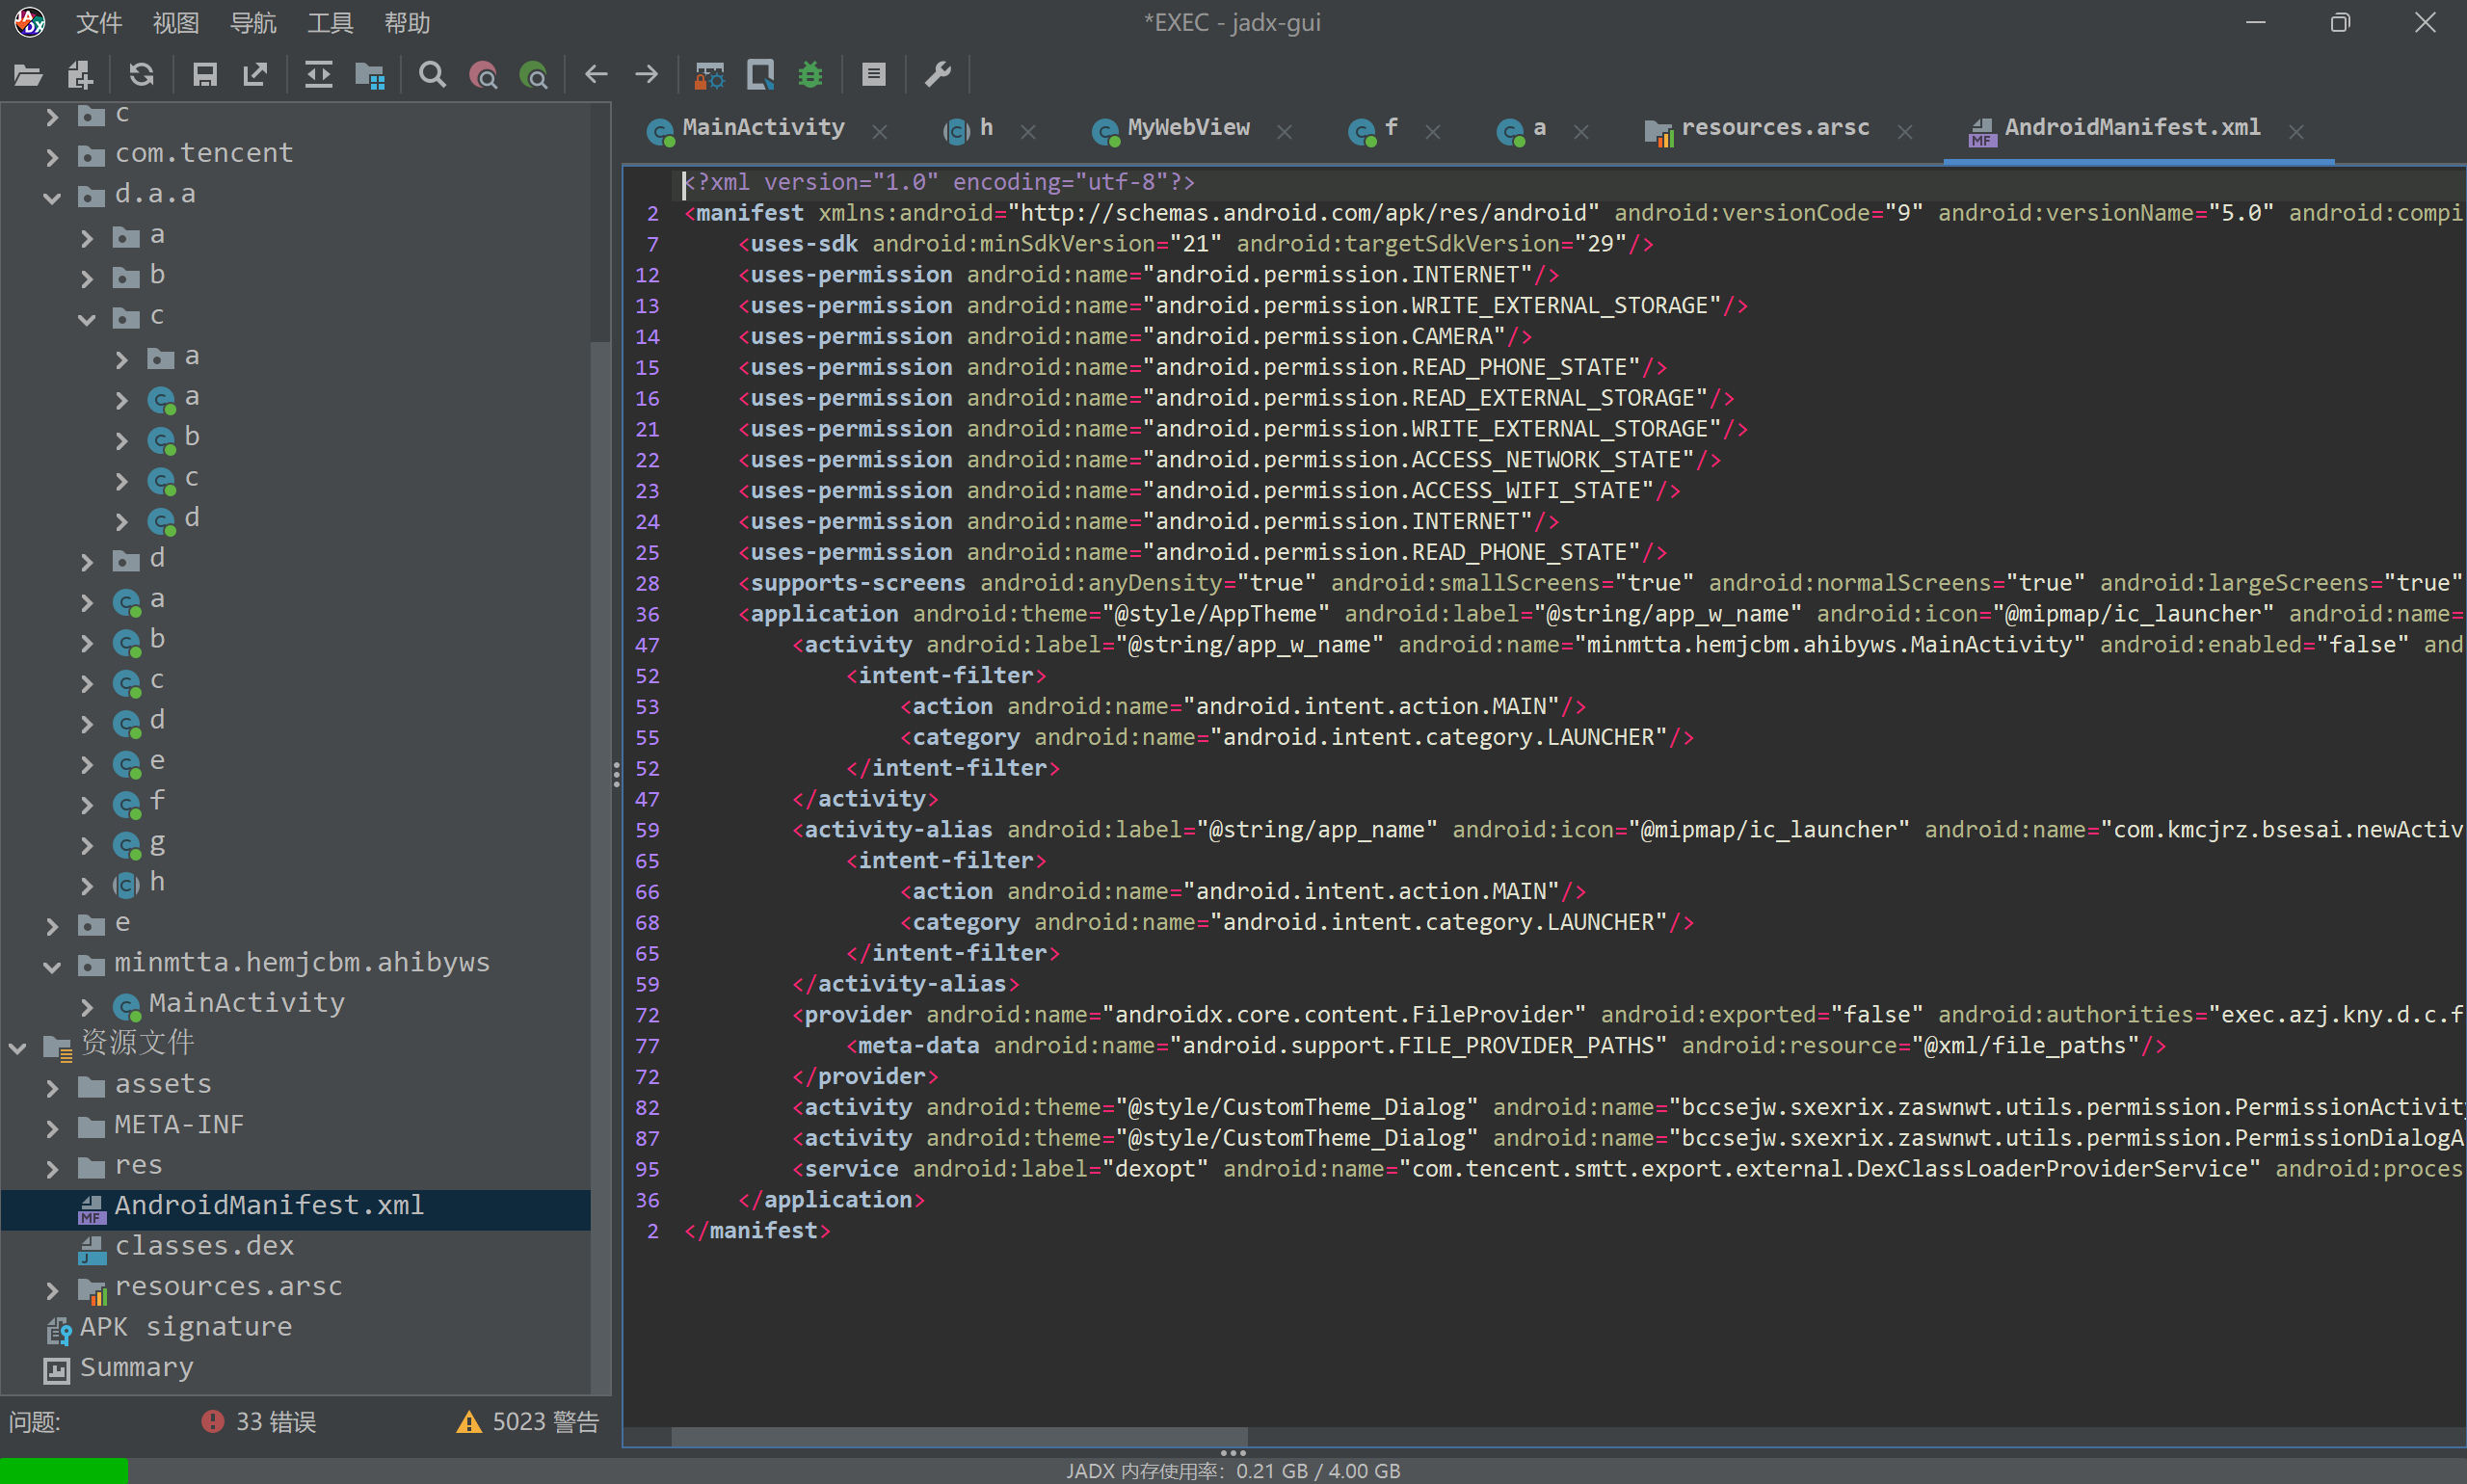Toggle Sync with editor in toolbar
The image size is (2467, 1484).
pyautogui.click(x=319, y=75)
